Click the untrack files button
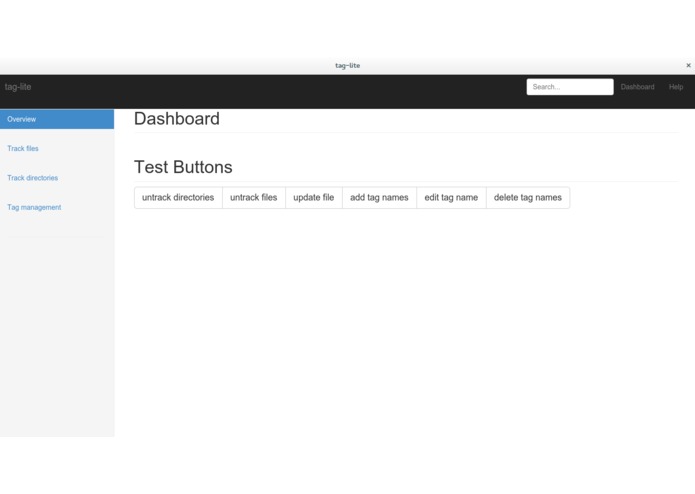The height and width of the screenshot is (494, 695). (x=254, y=198)
